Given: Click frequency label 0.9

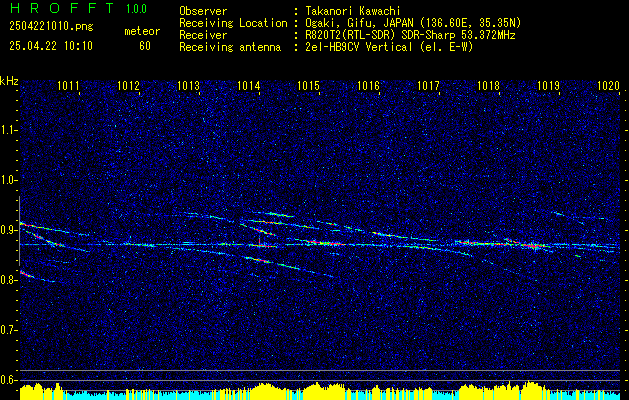Looking at the screenshot, I should (x=7, y=230).
